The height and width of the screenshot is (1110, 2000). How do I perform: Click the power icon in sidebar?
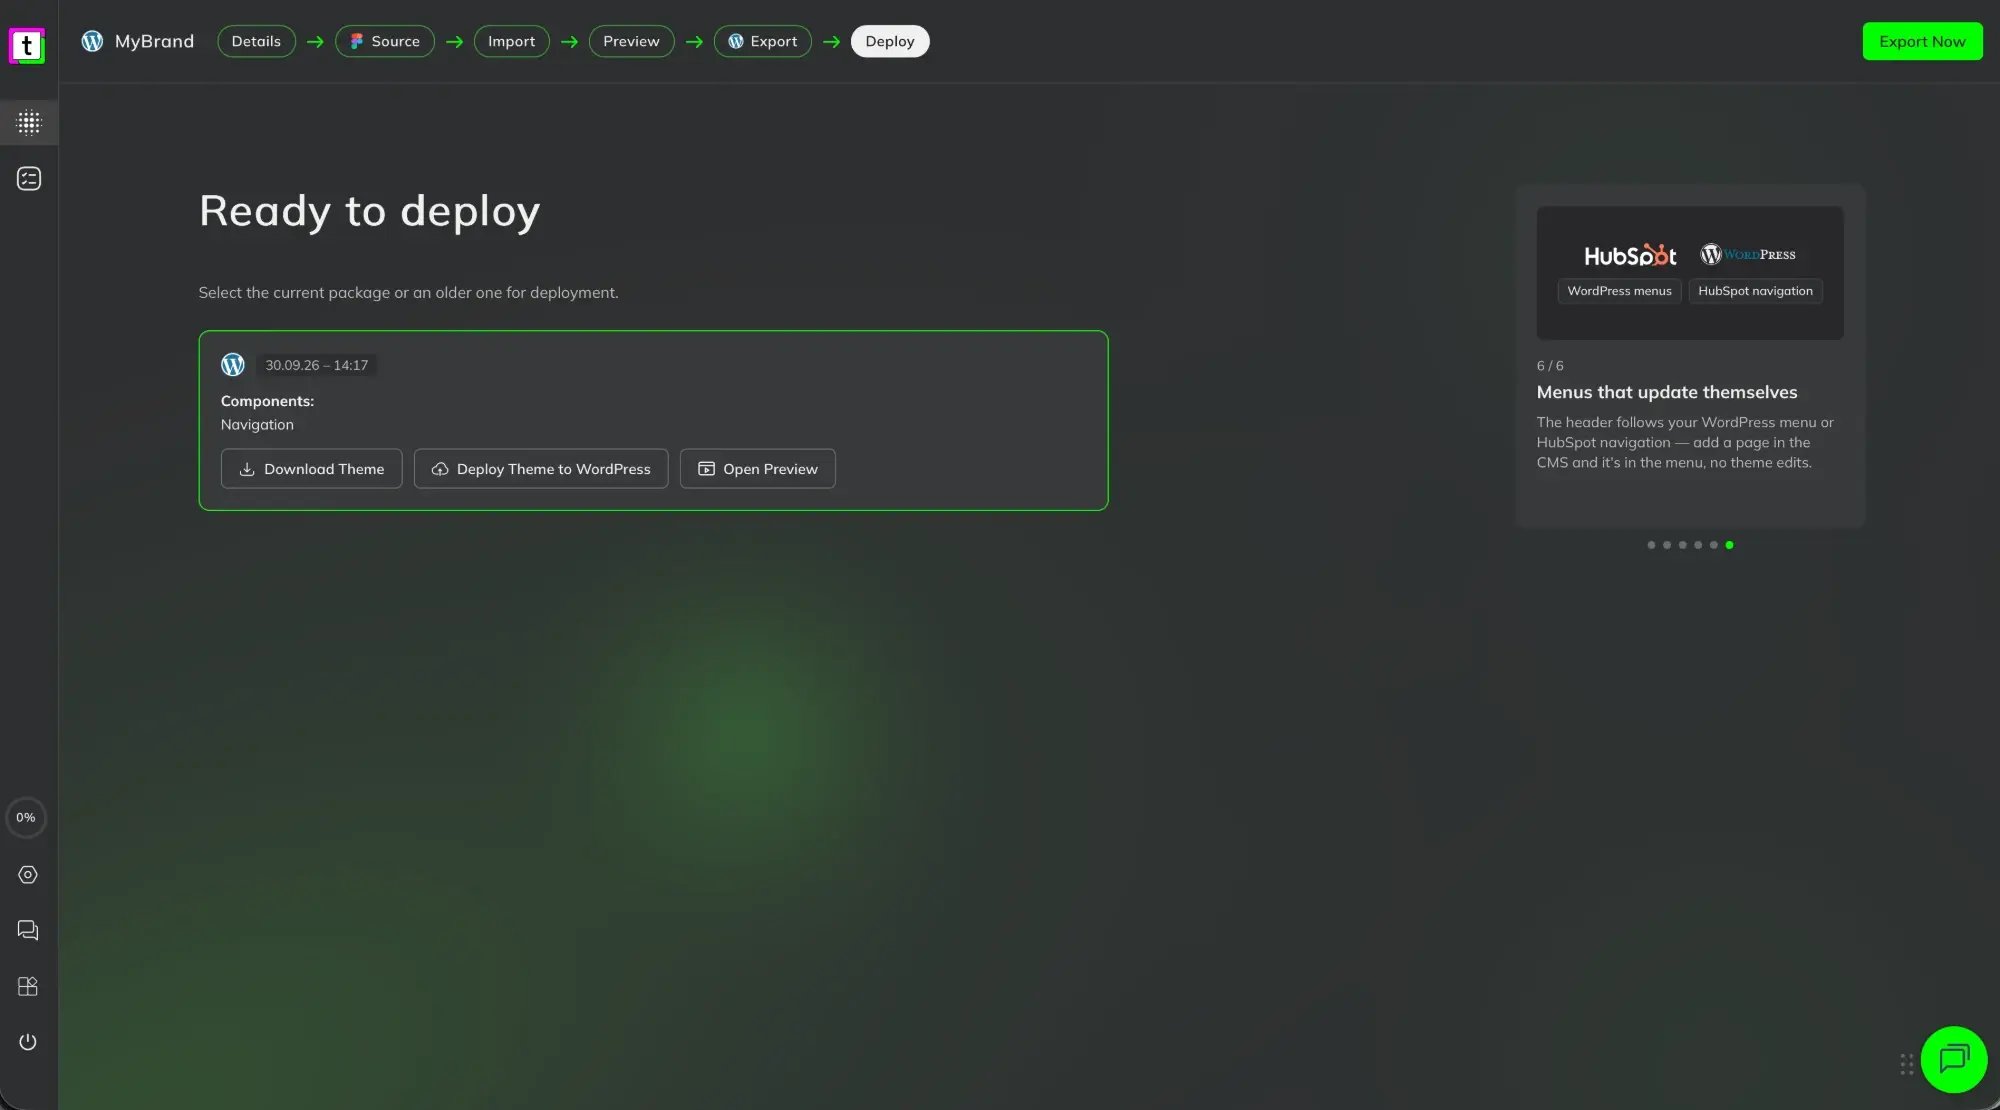[x=28, y=1042]
